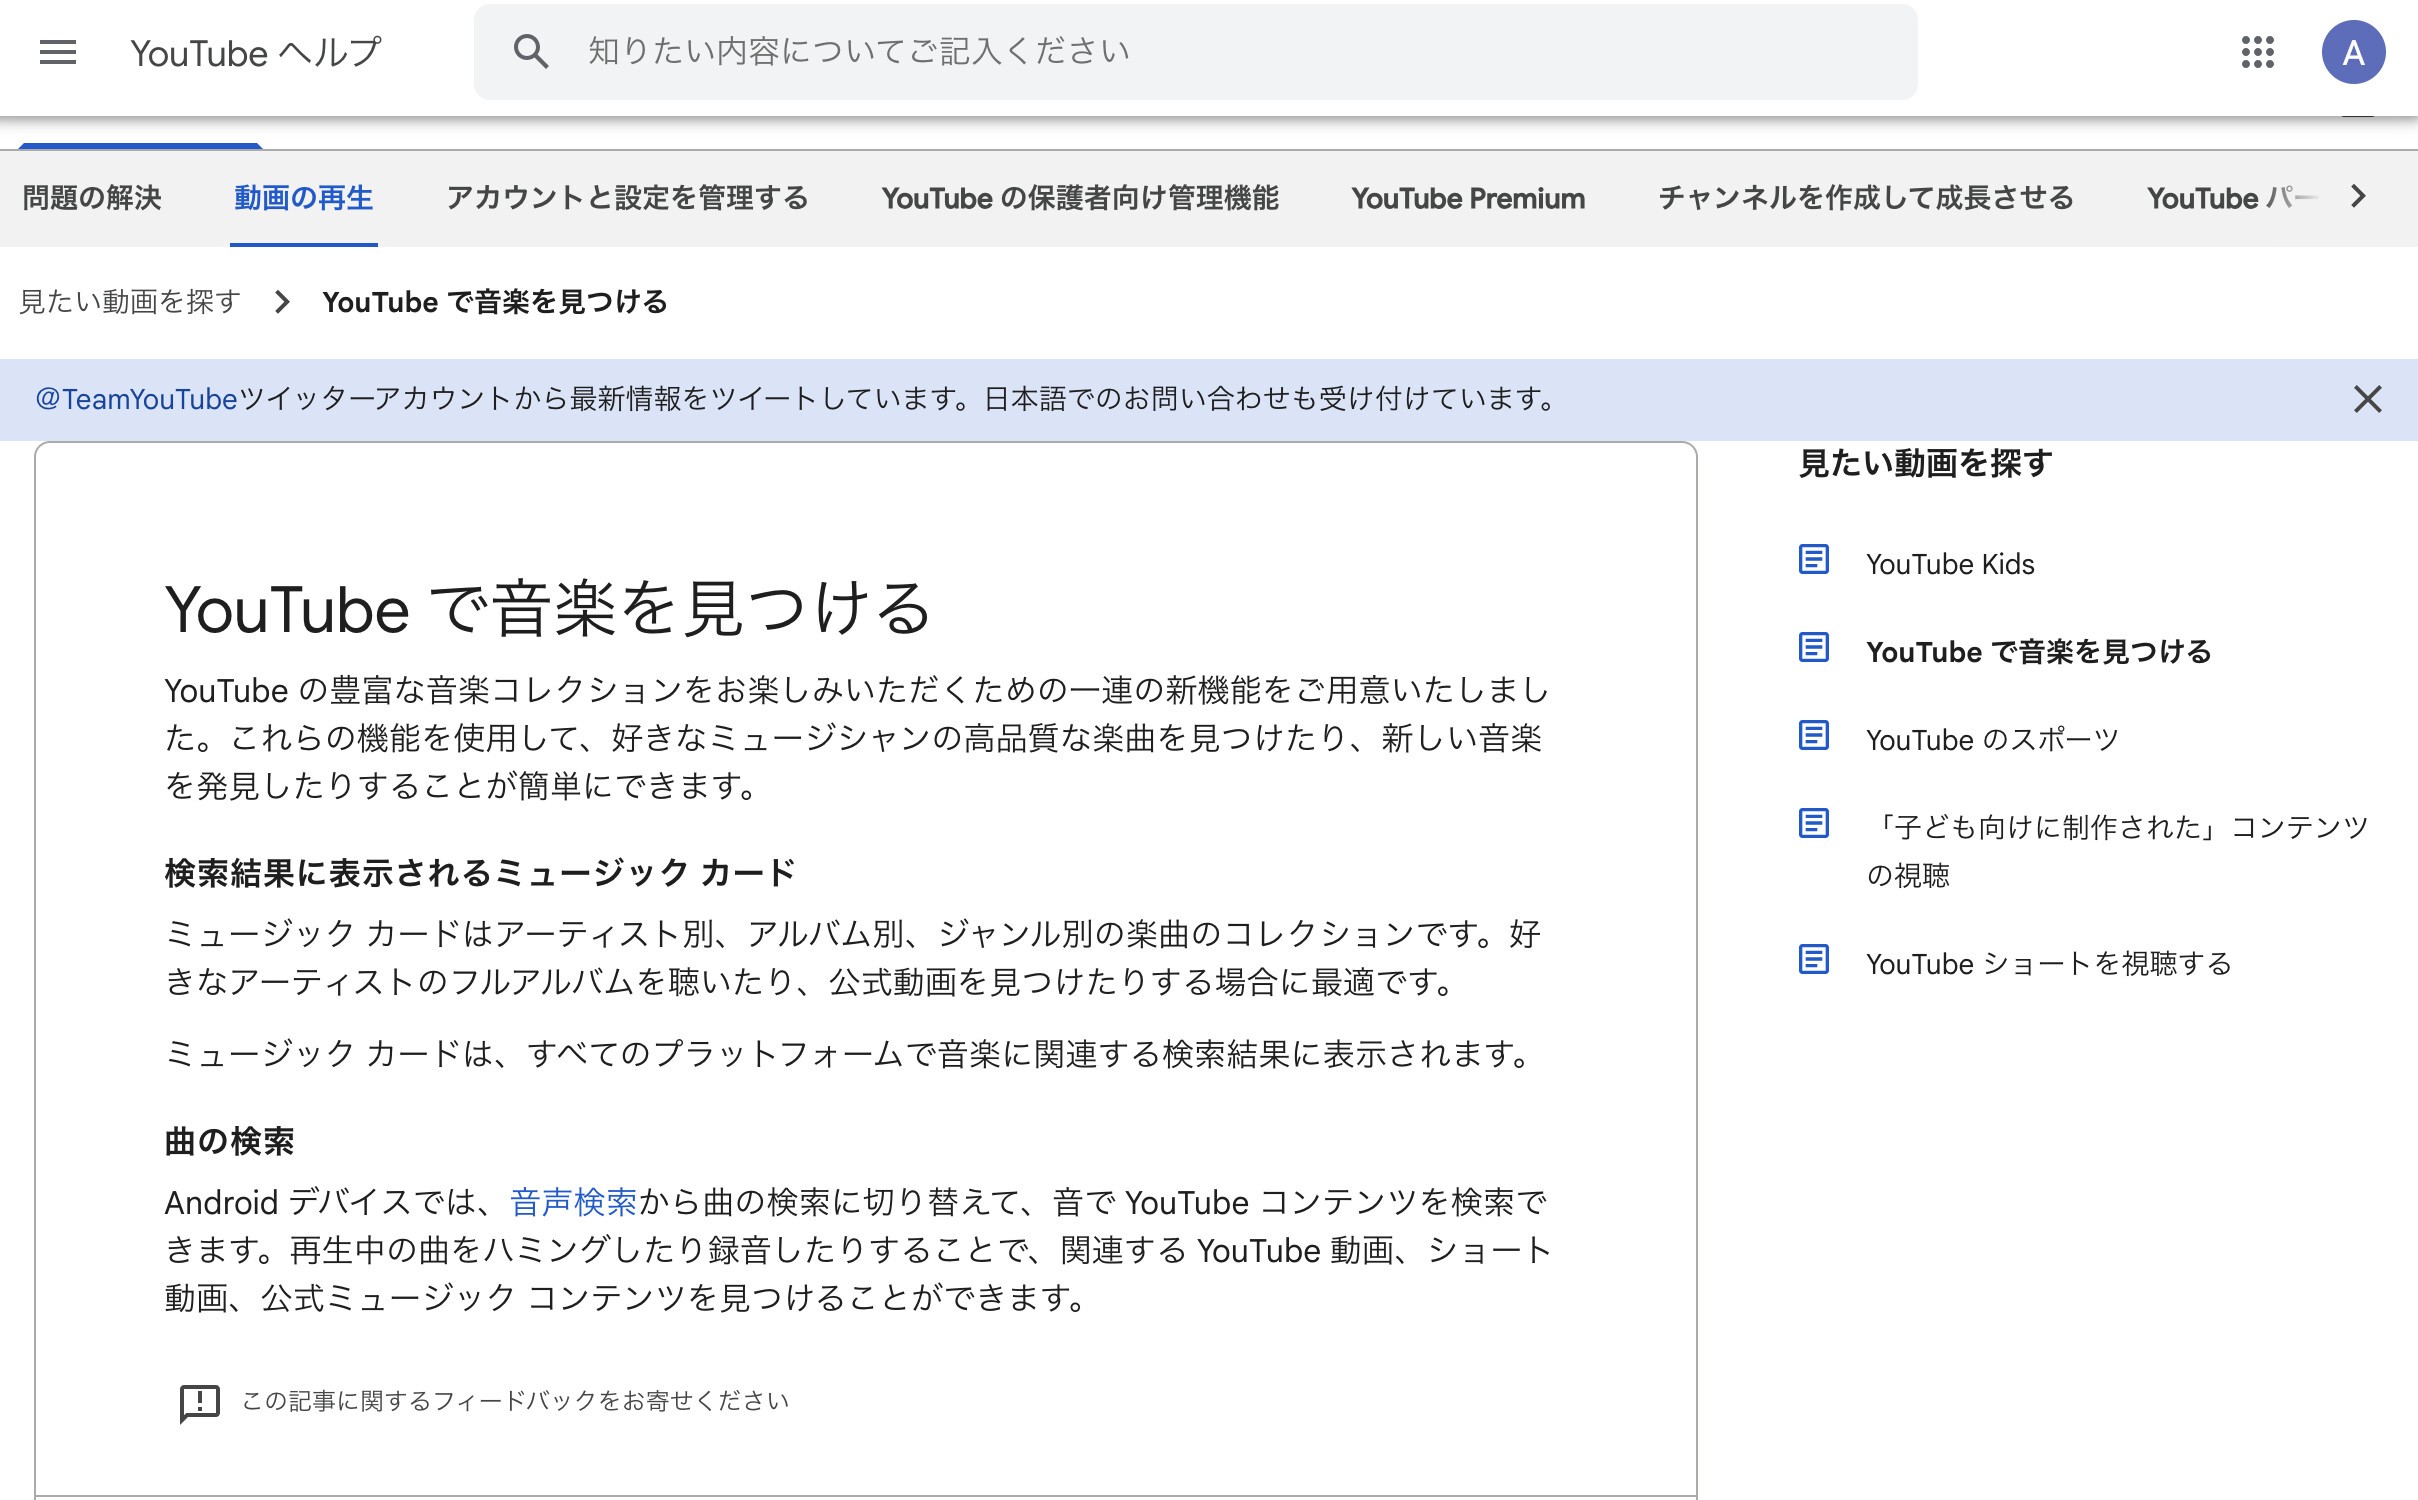This screenshot has height=1500, width=2418.
Task: Go to 見たい動画を探す breadcrumb
Action: coord(130,302)
